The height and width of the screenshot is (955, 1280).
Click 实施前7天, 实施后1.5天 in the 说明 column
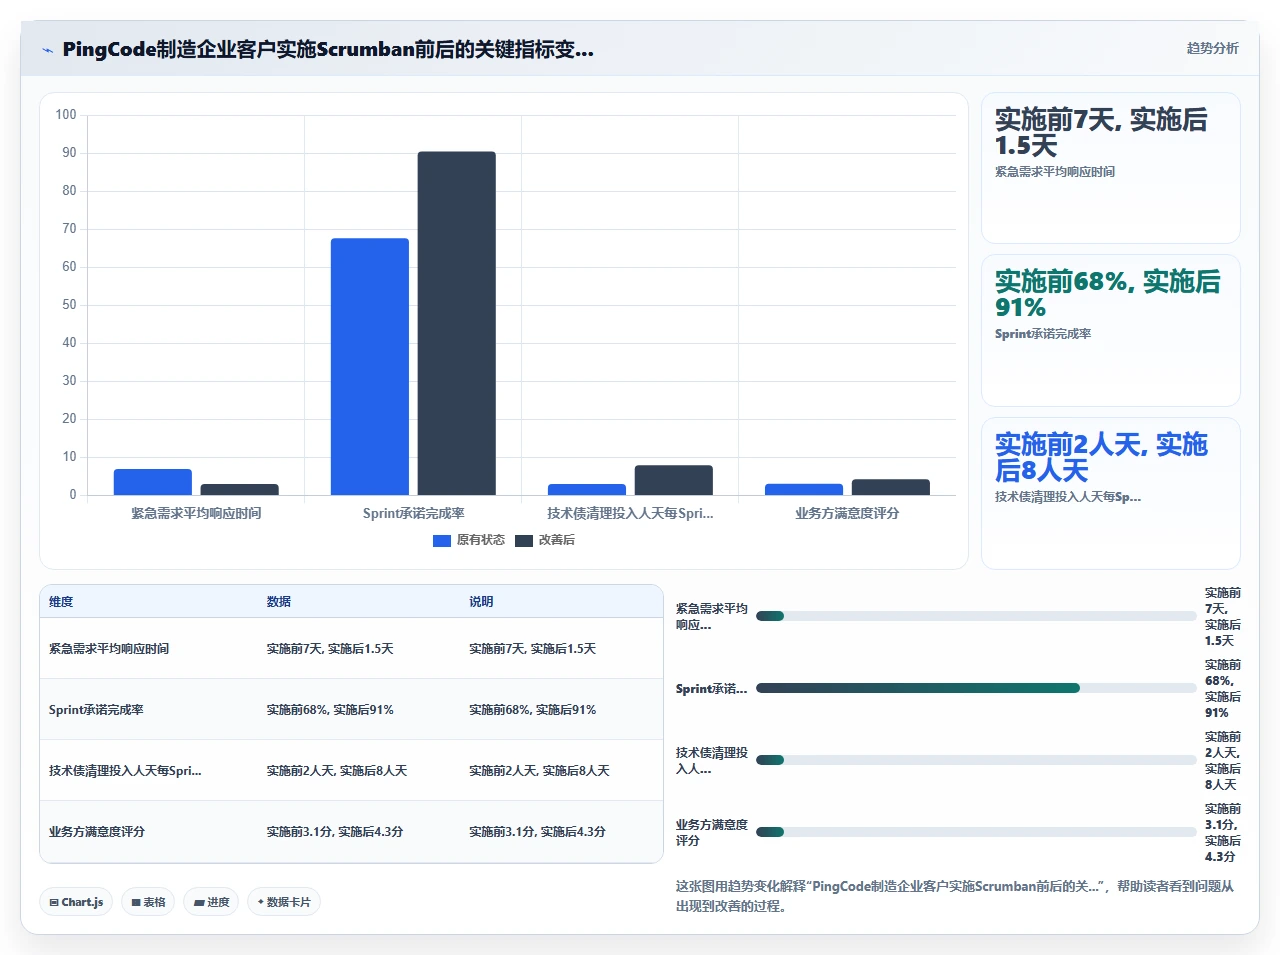pos(532,649)
